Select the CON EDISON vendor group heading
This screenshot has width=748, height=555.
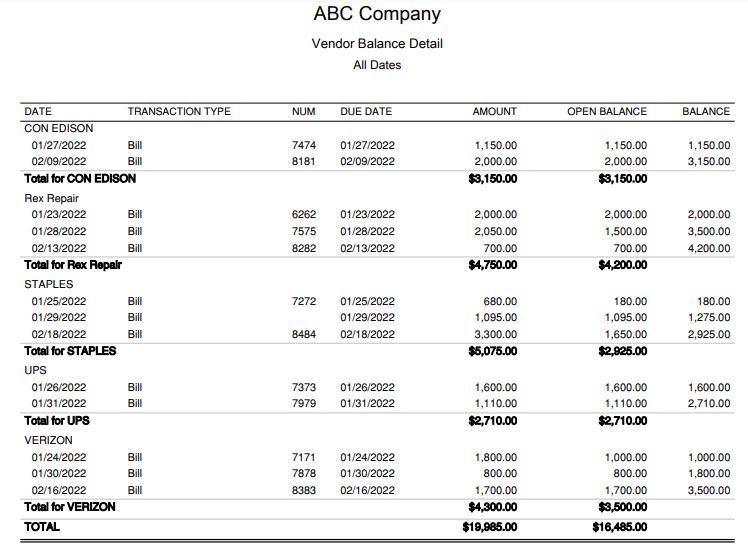click(59, 128)
